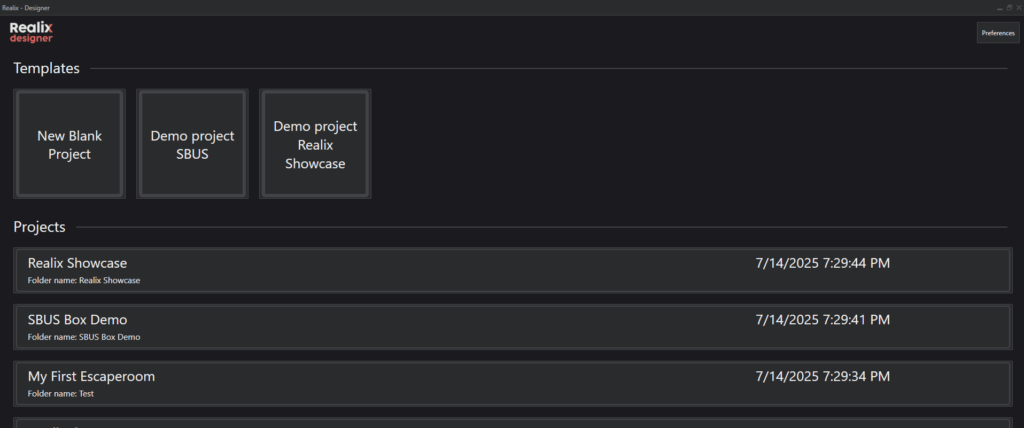The height and width of the screenshot is (428, 1024).
Task: Click the Templates section heading
Action: 46,68
